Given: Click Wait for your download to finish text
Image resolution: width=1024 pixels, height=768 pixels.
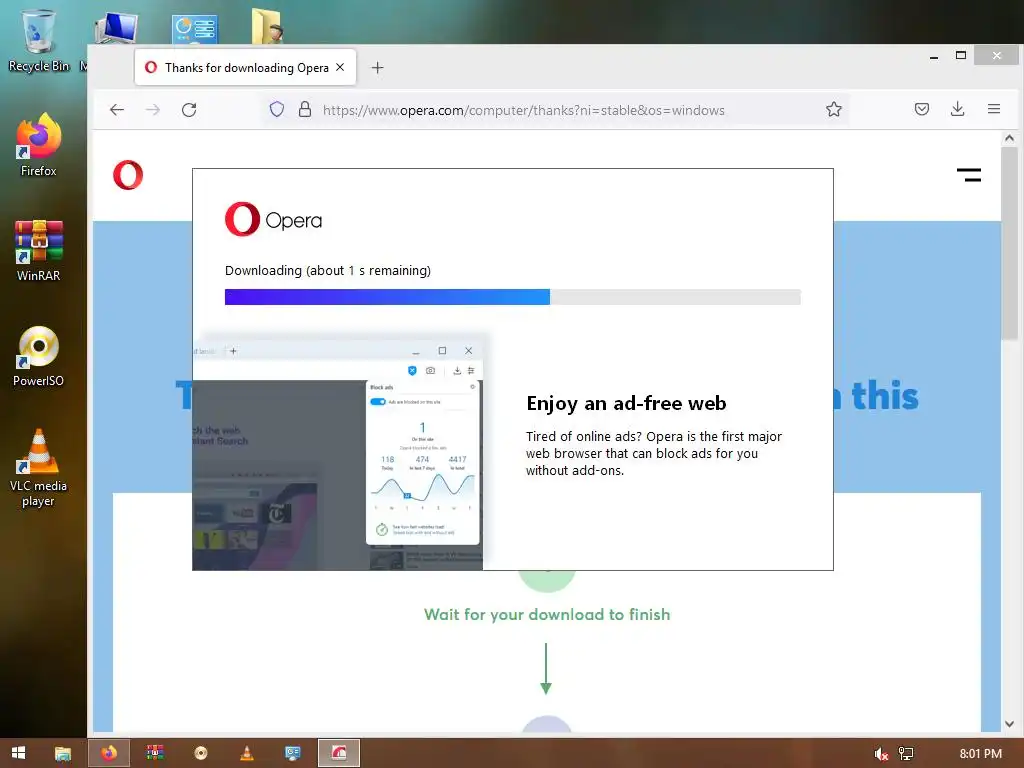Looking at the screenshot, I should coord(547,615).
